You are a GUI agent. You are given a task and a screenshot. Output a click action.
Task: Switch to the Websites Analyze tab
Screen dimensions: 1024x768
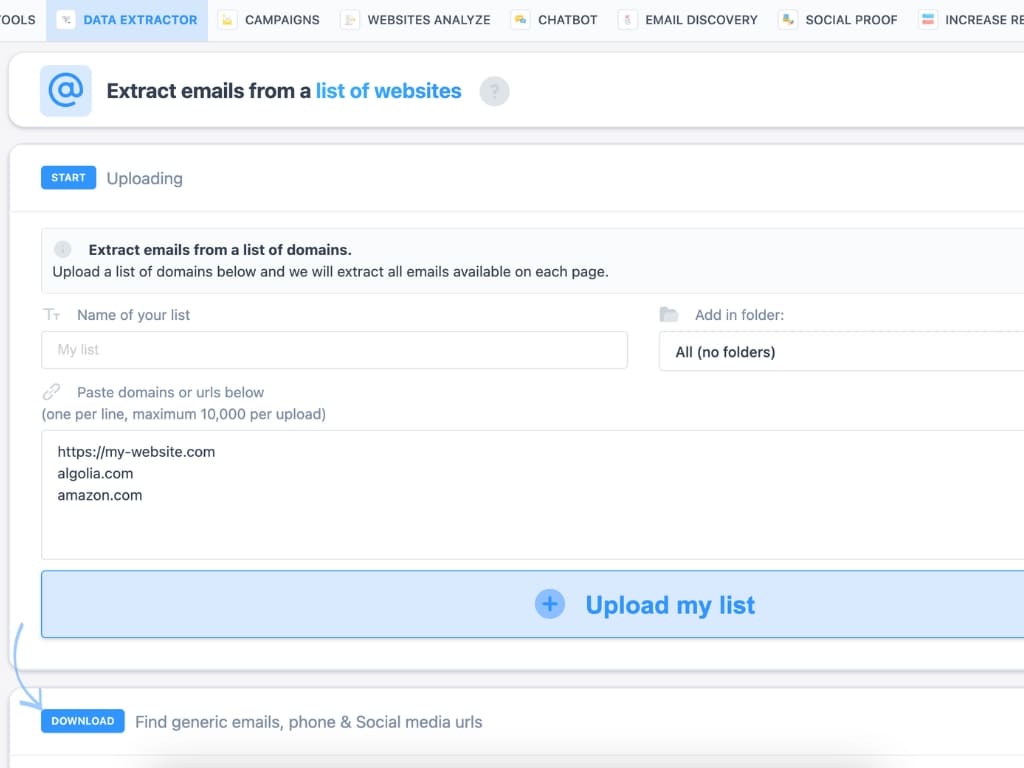[x=429, y=20]
